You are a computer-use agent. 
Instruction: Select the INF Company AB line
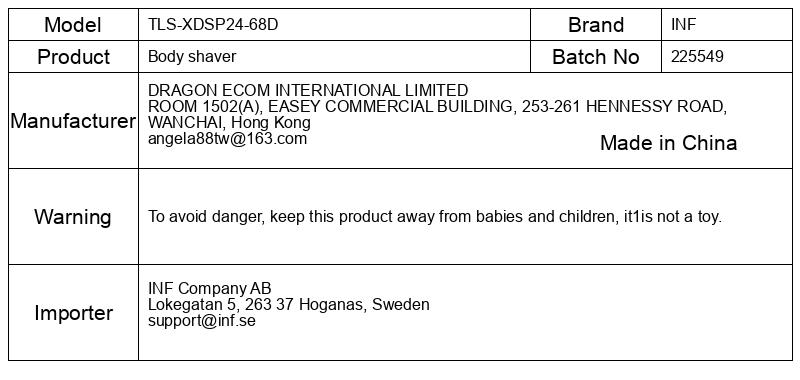click(x=210, y=288)
